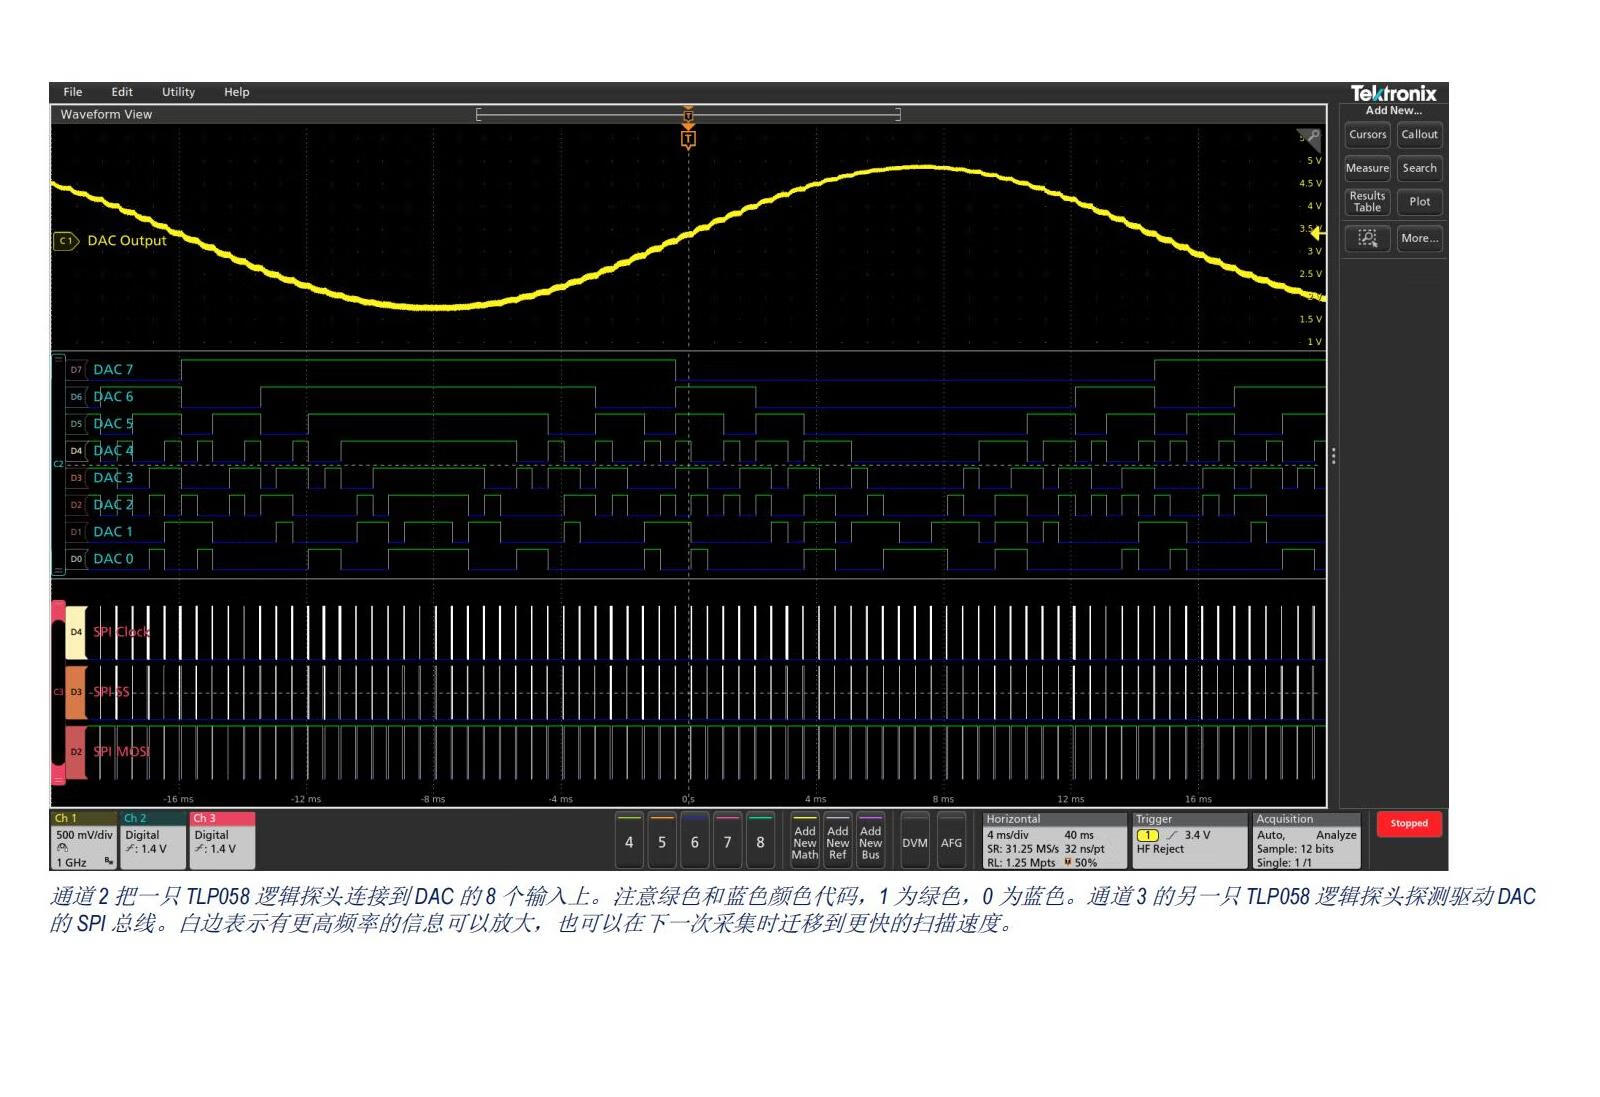
Task: Open the Horizontal settings badge
Action: click(x=1054, y=841)
